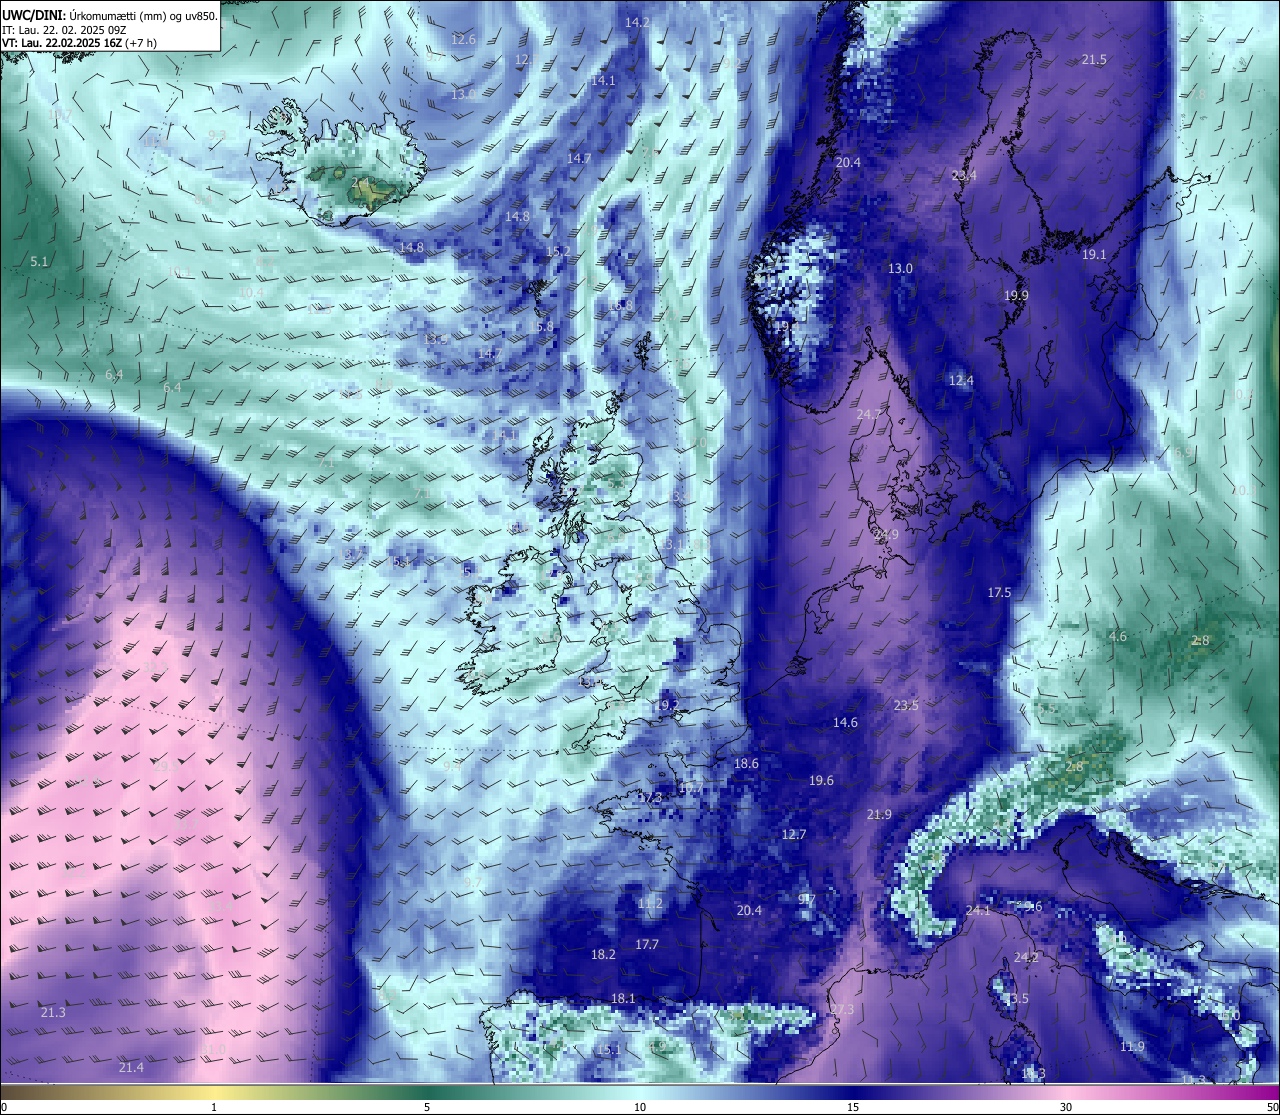The width and height of the screenshot is (1280, 1115).
Task: Select the 15.1 value over Spain
Action: 608,1050
